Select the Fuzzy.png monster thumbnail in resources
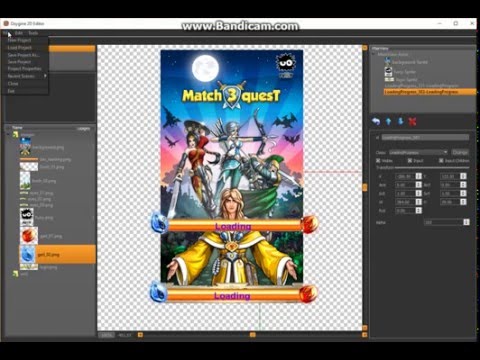 point(26,217)
